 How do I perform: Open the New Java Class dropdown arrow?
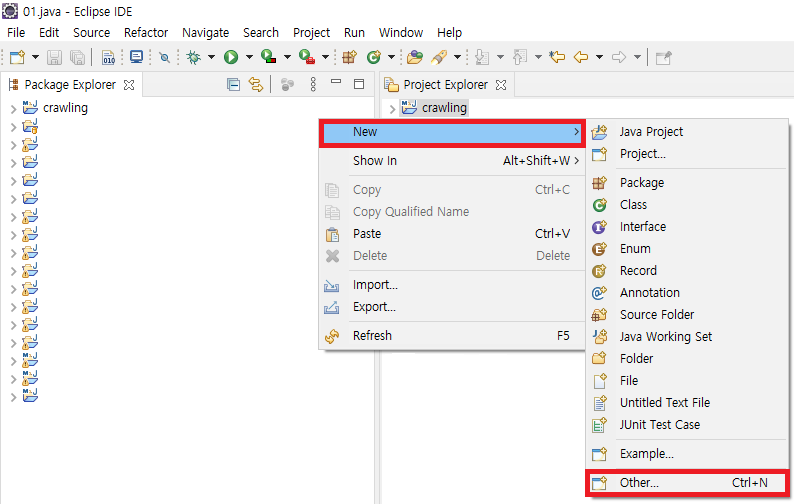click(x=391, y=57)
